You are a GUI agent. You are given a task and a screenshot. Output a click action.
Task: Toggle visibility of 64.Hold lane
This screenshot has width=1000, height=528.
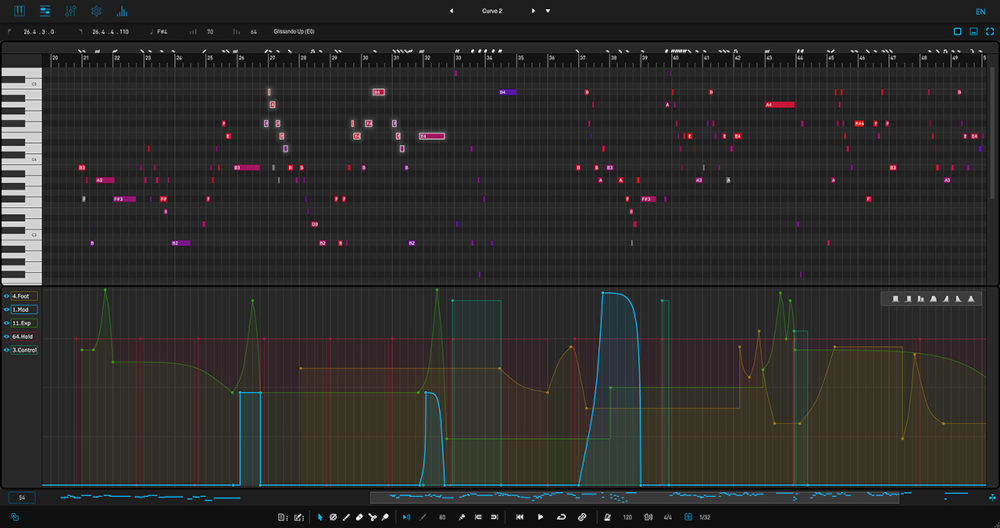pyautogui.click(x=6, y=337)
